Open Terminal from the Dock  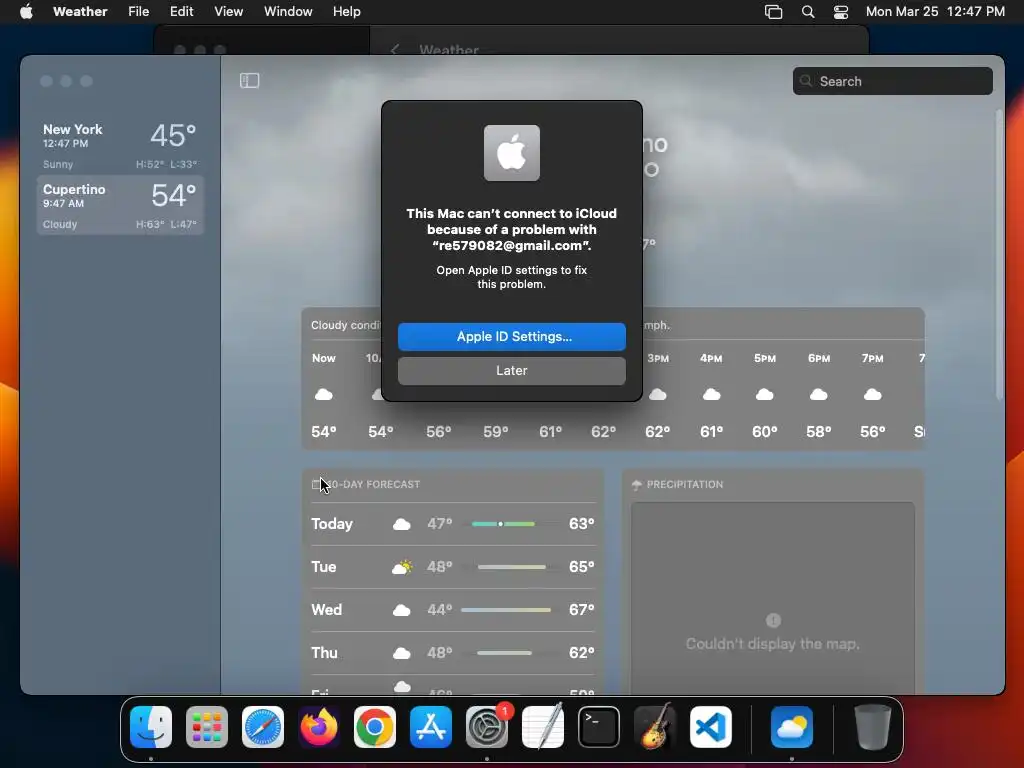tap(599, 727)
